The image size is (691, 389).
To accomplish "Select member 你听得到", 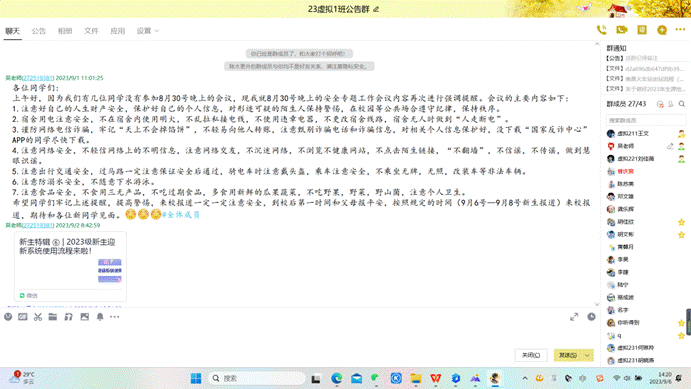I will 646,322.
